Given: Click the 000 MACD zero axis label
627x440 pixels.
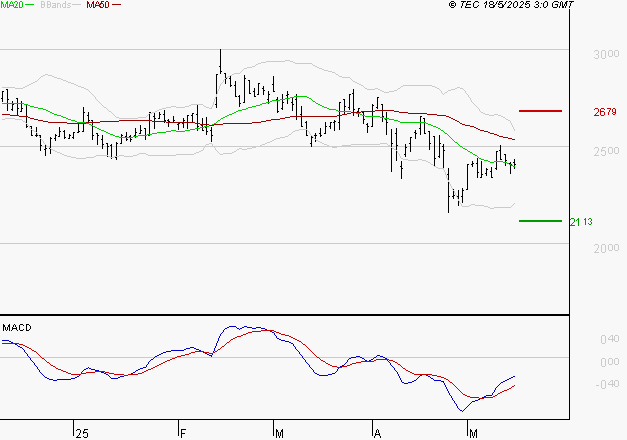Looking at the screenshot, I should click(x=608, y=361).
